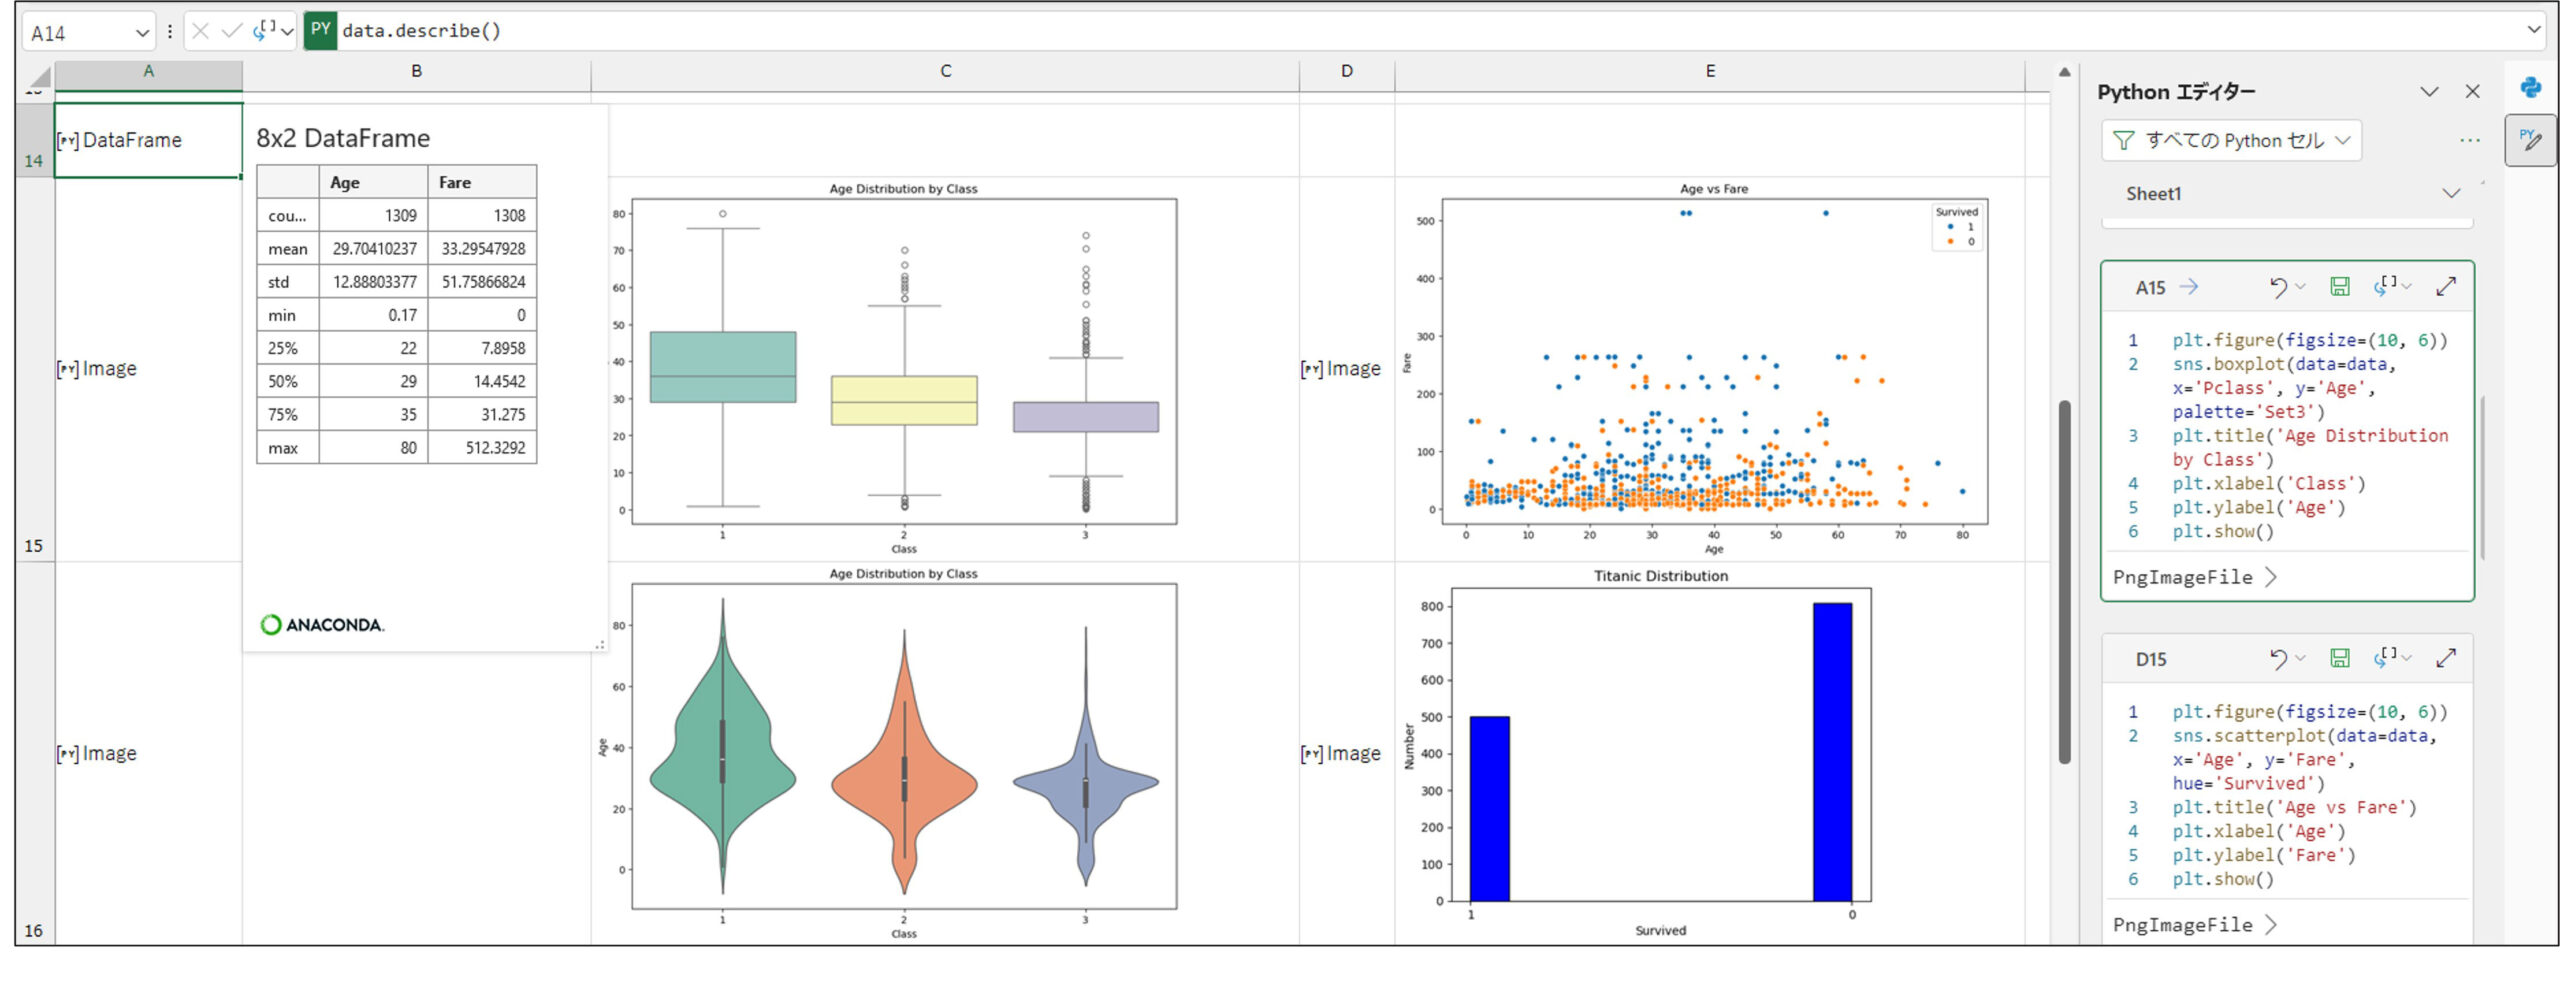This screenshot has width=2560, height=1007.
Task: Open the all Python cells filter dropdown
Action: click(2231, 141)
